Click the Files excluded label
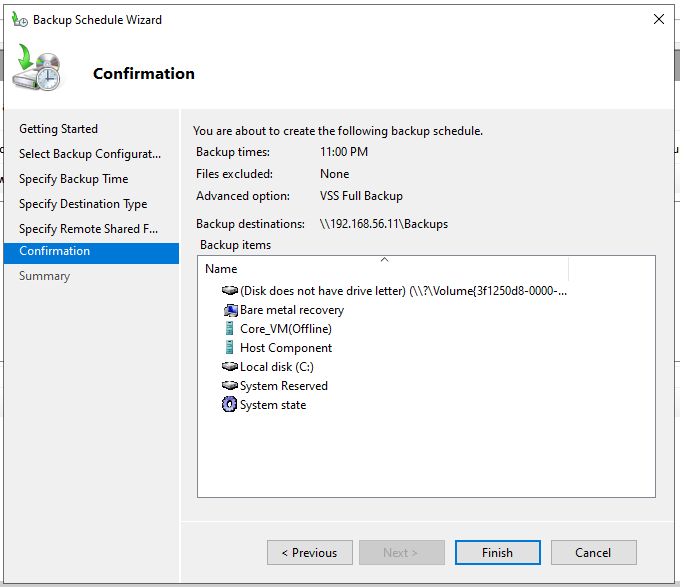This screenshot has width=680, height=587. tap(234, 174)
